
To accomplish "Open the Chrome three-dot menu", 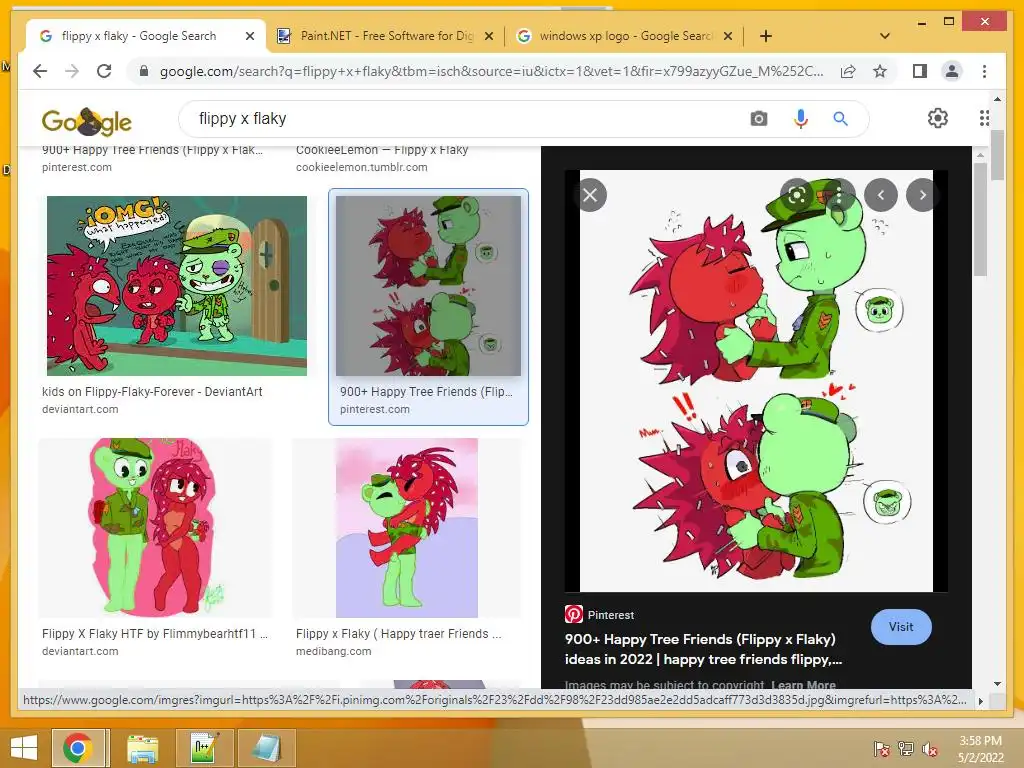I will point(984,71).
